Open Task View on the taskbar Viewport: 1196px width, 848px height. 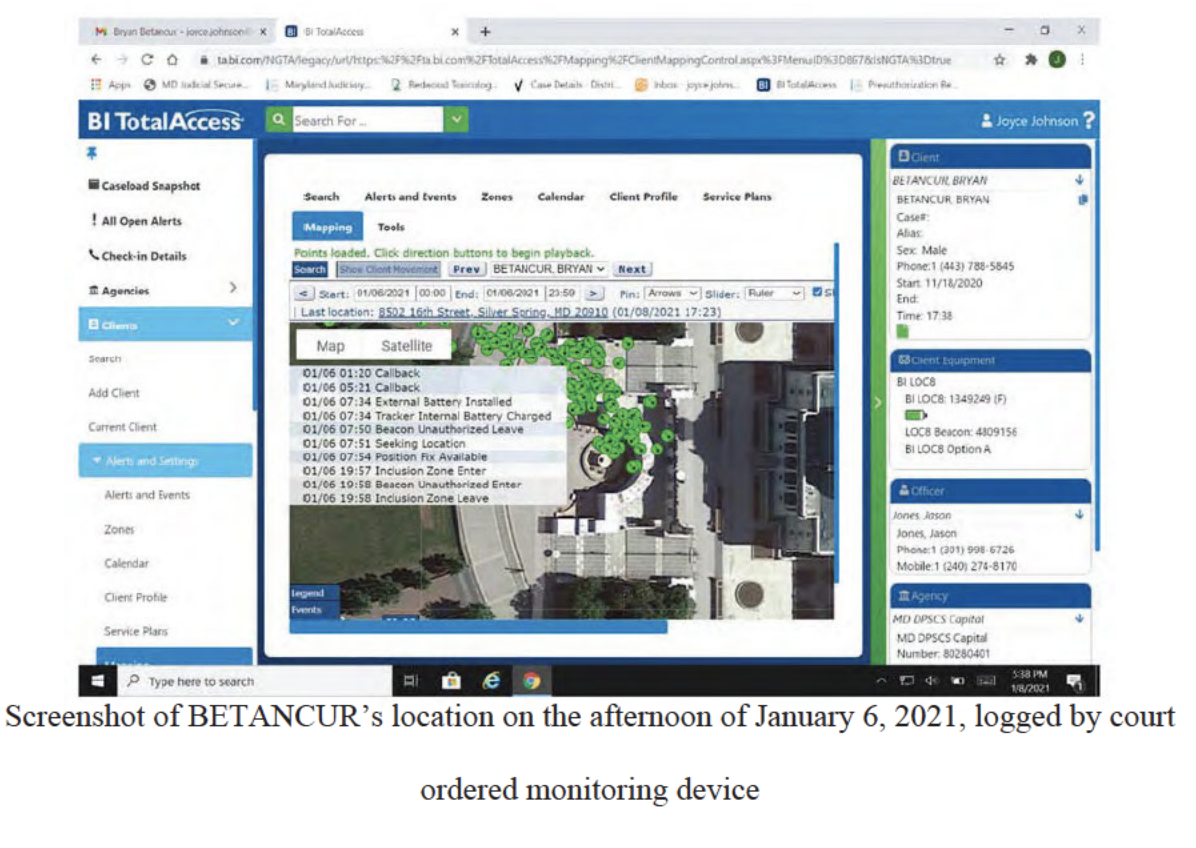[x=410, y=681]
